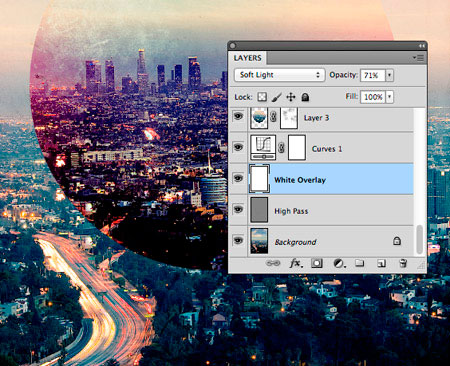Viewport: 450px width, 366px height.
Task: Select the LAYERS tab
Action: (x=247, y=58)
